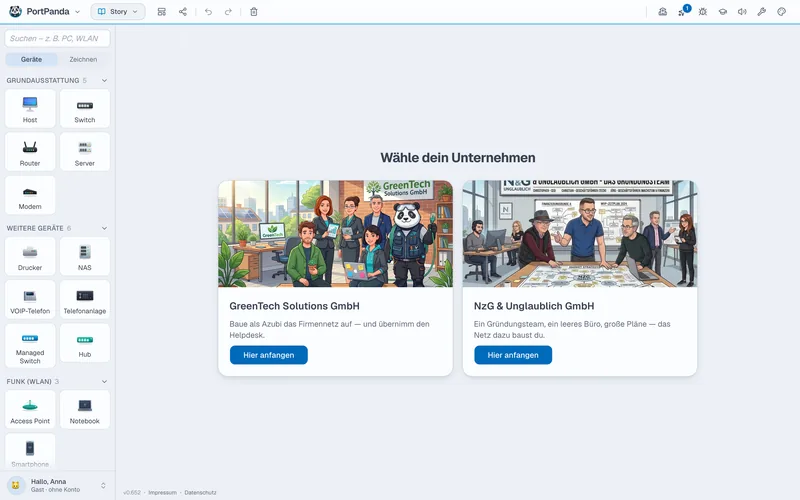Click the PortPanda panda logo

tap(15, 11)
